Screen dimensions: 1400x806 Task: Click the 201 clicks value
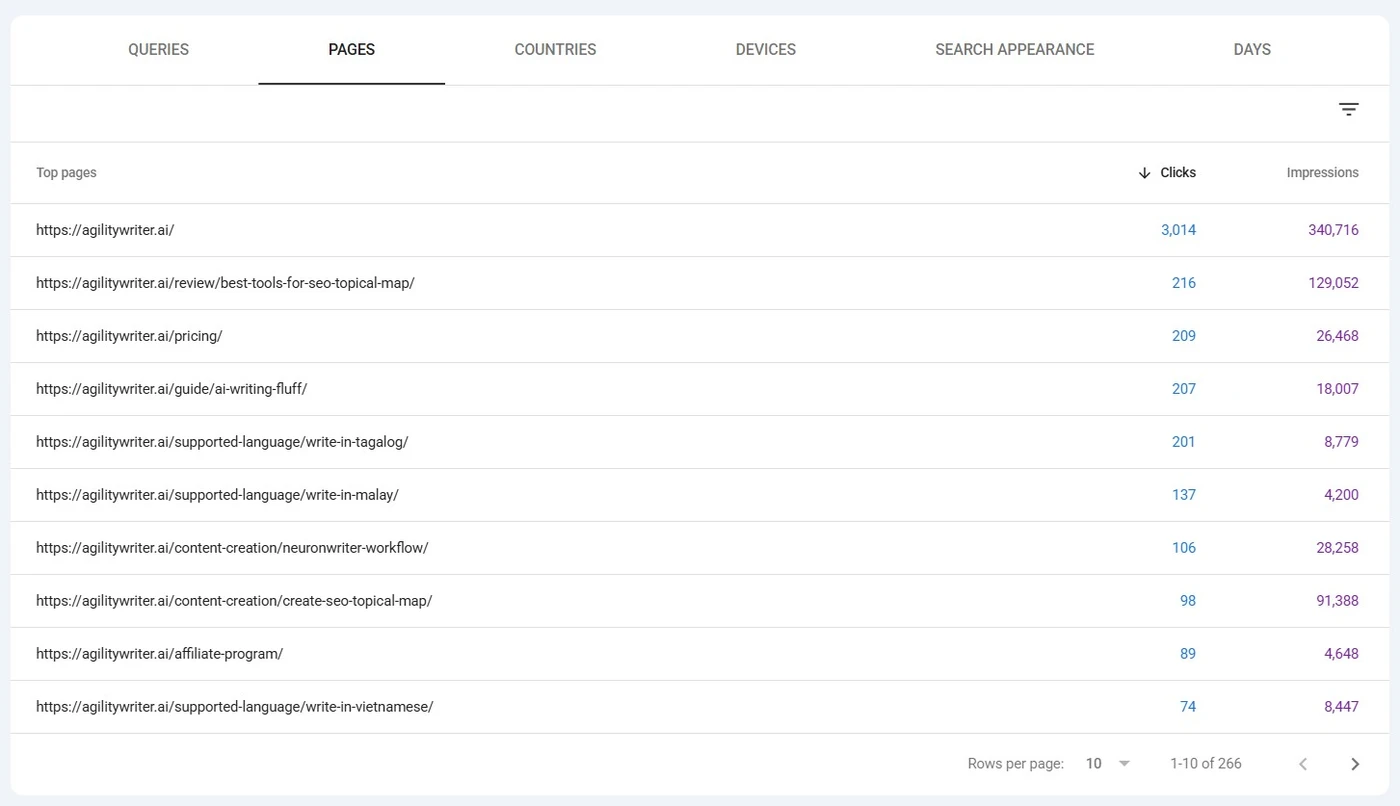point(1184,442)
